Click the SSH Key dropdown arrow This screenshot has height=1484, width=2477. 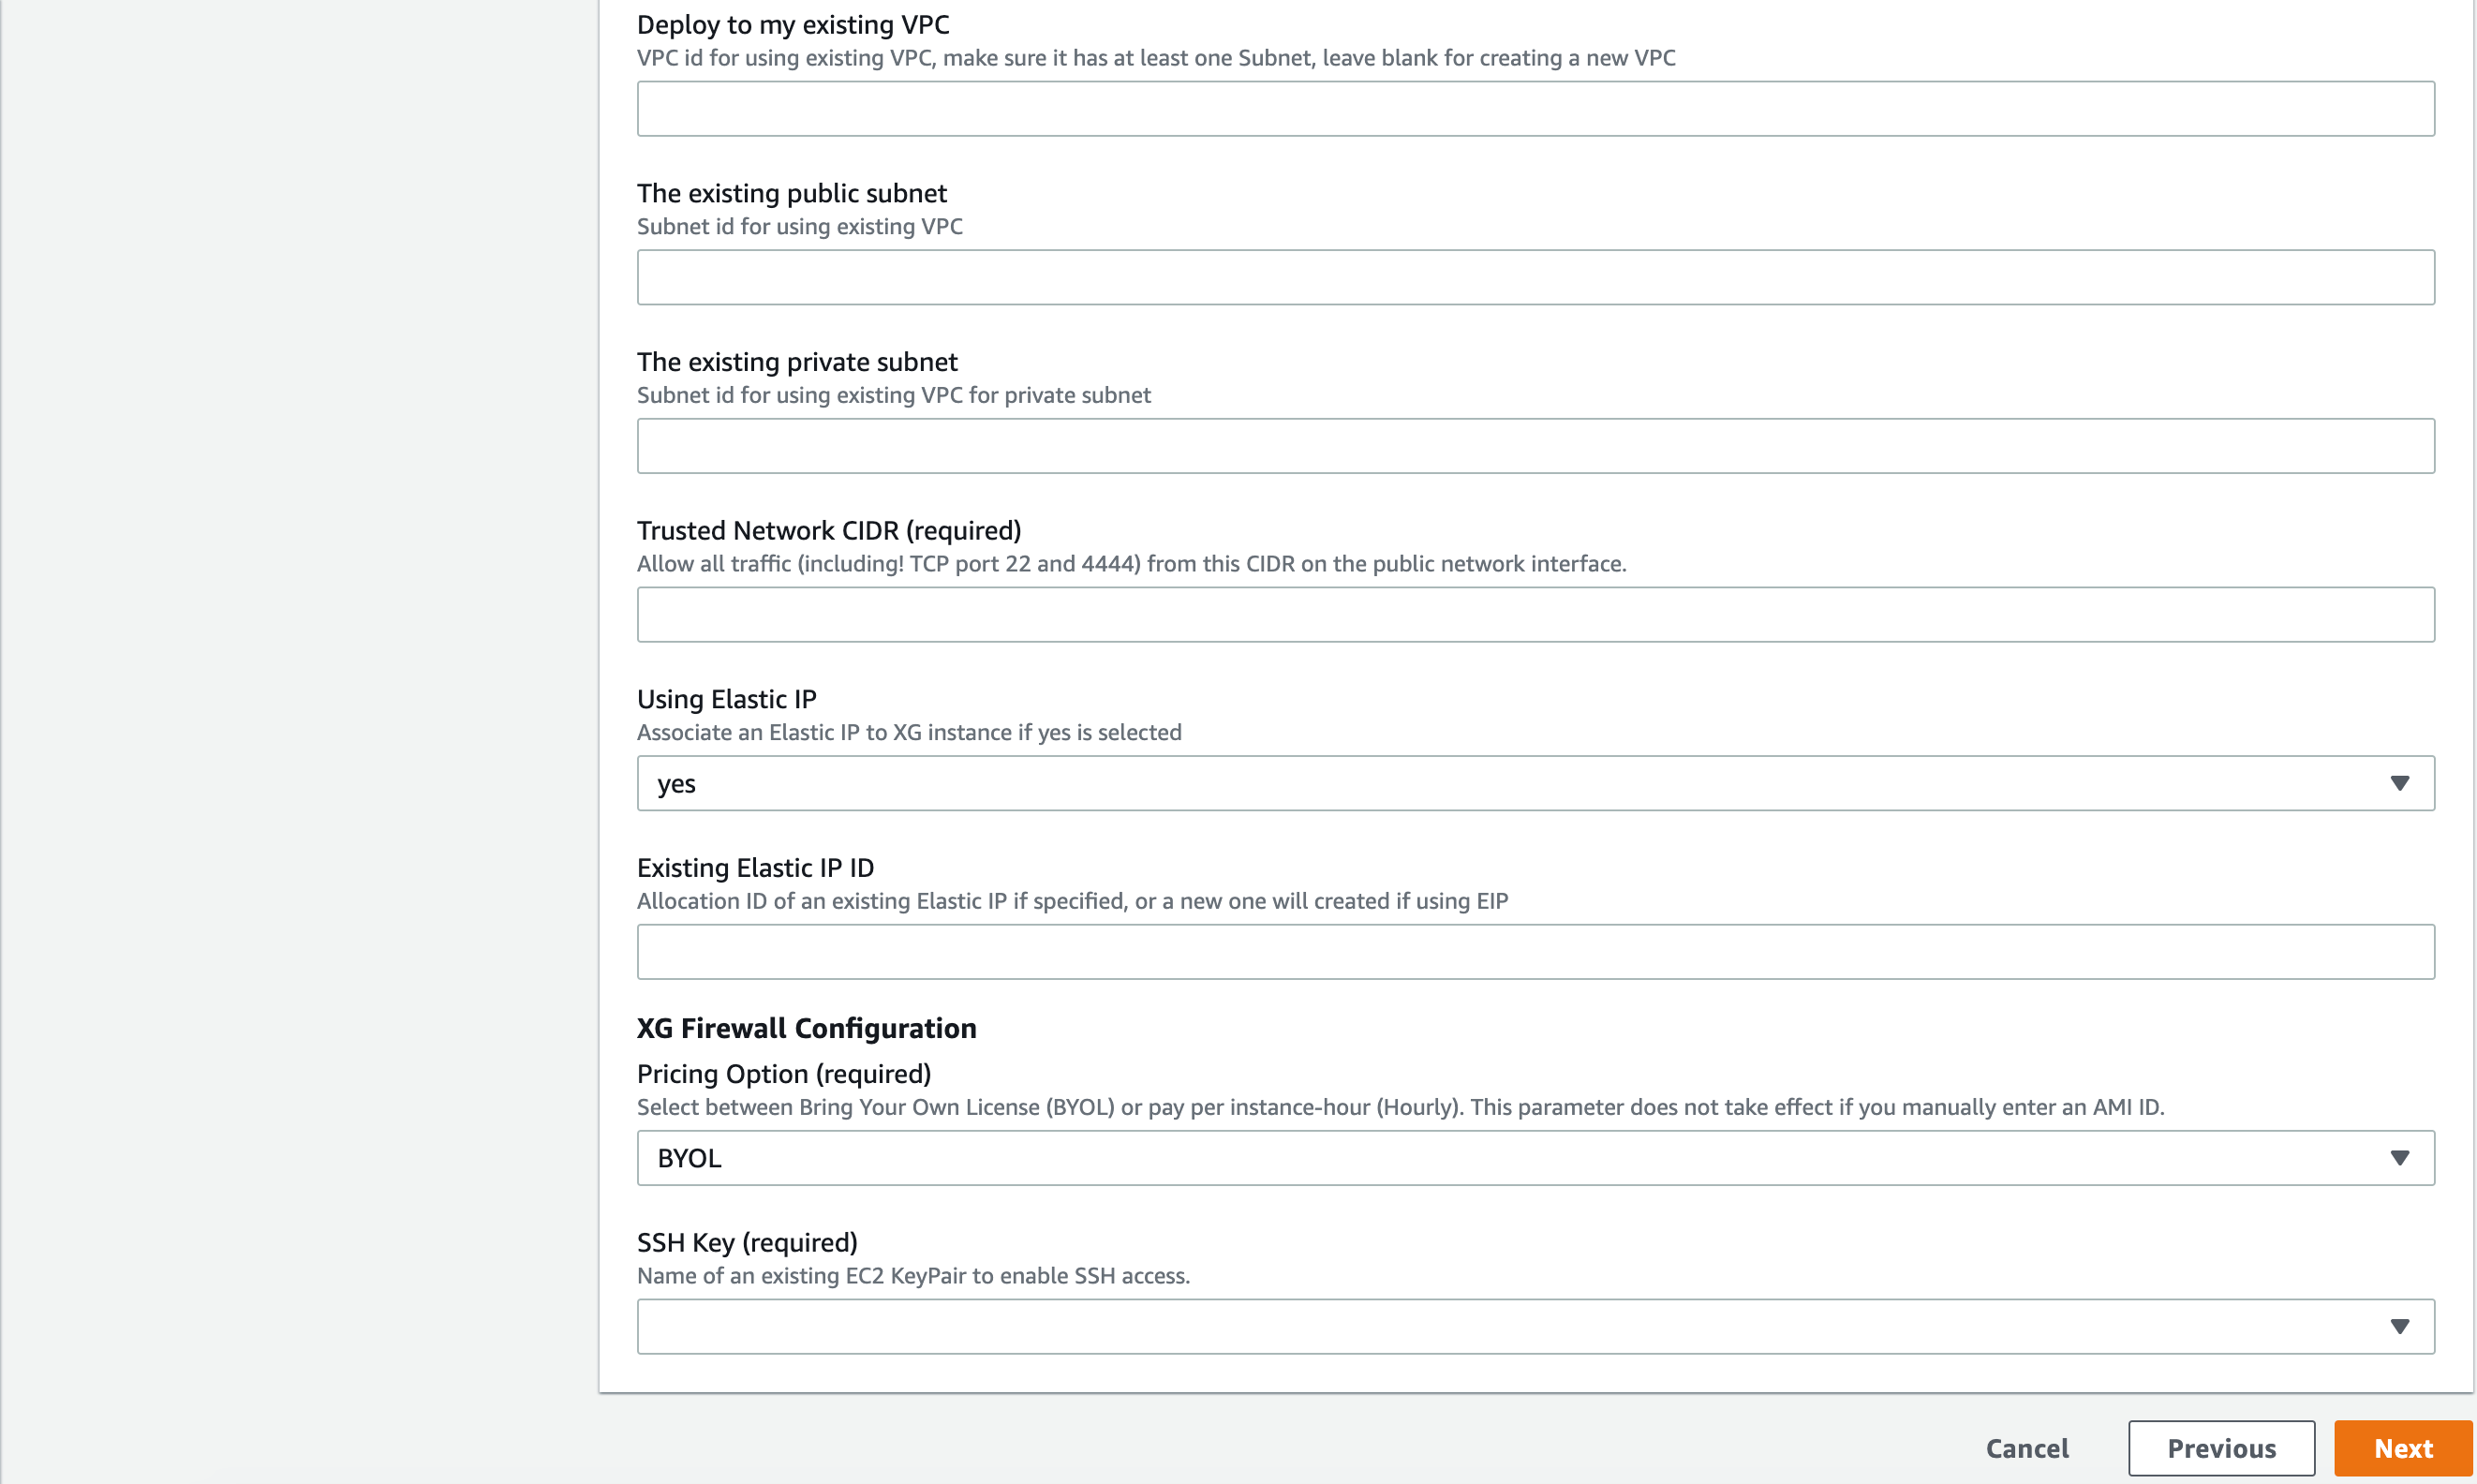tap(2398, 1326)
